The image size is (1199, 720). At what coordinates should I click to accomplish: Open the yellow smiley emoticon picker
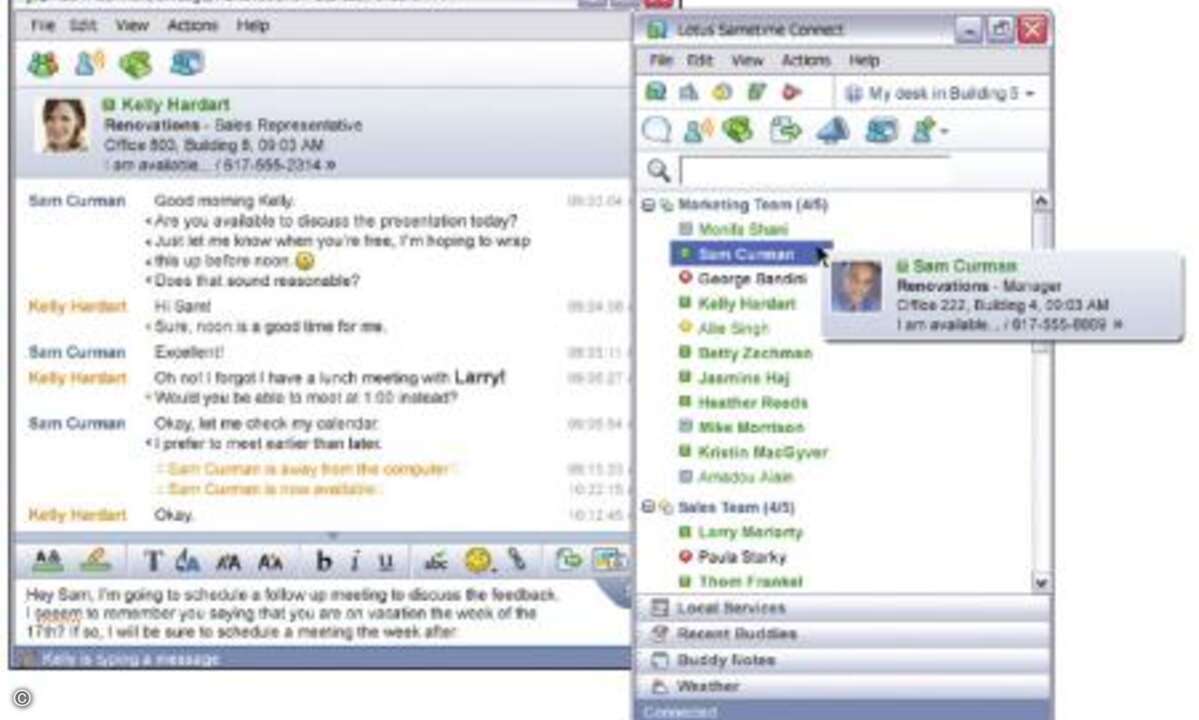[479, 561]
